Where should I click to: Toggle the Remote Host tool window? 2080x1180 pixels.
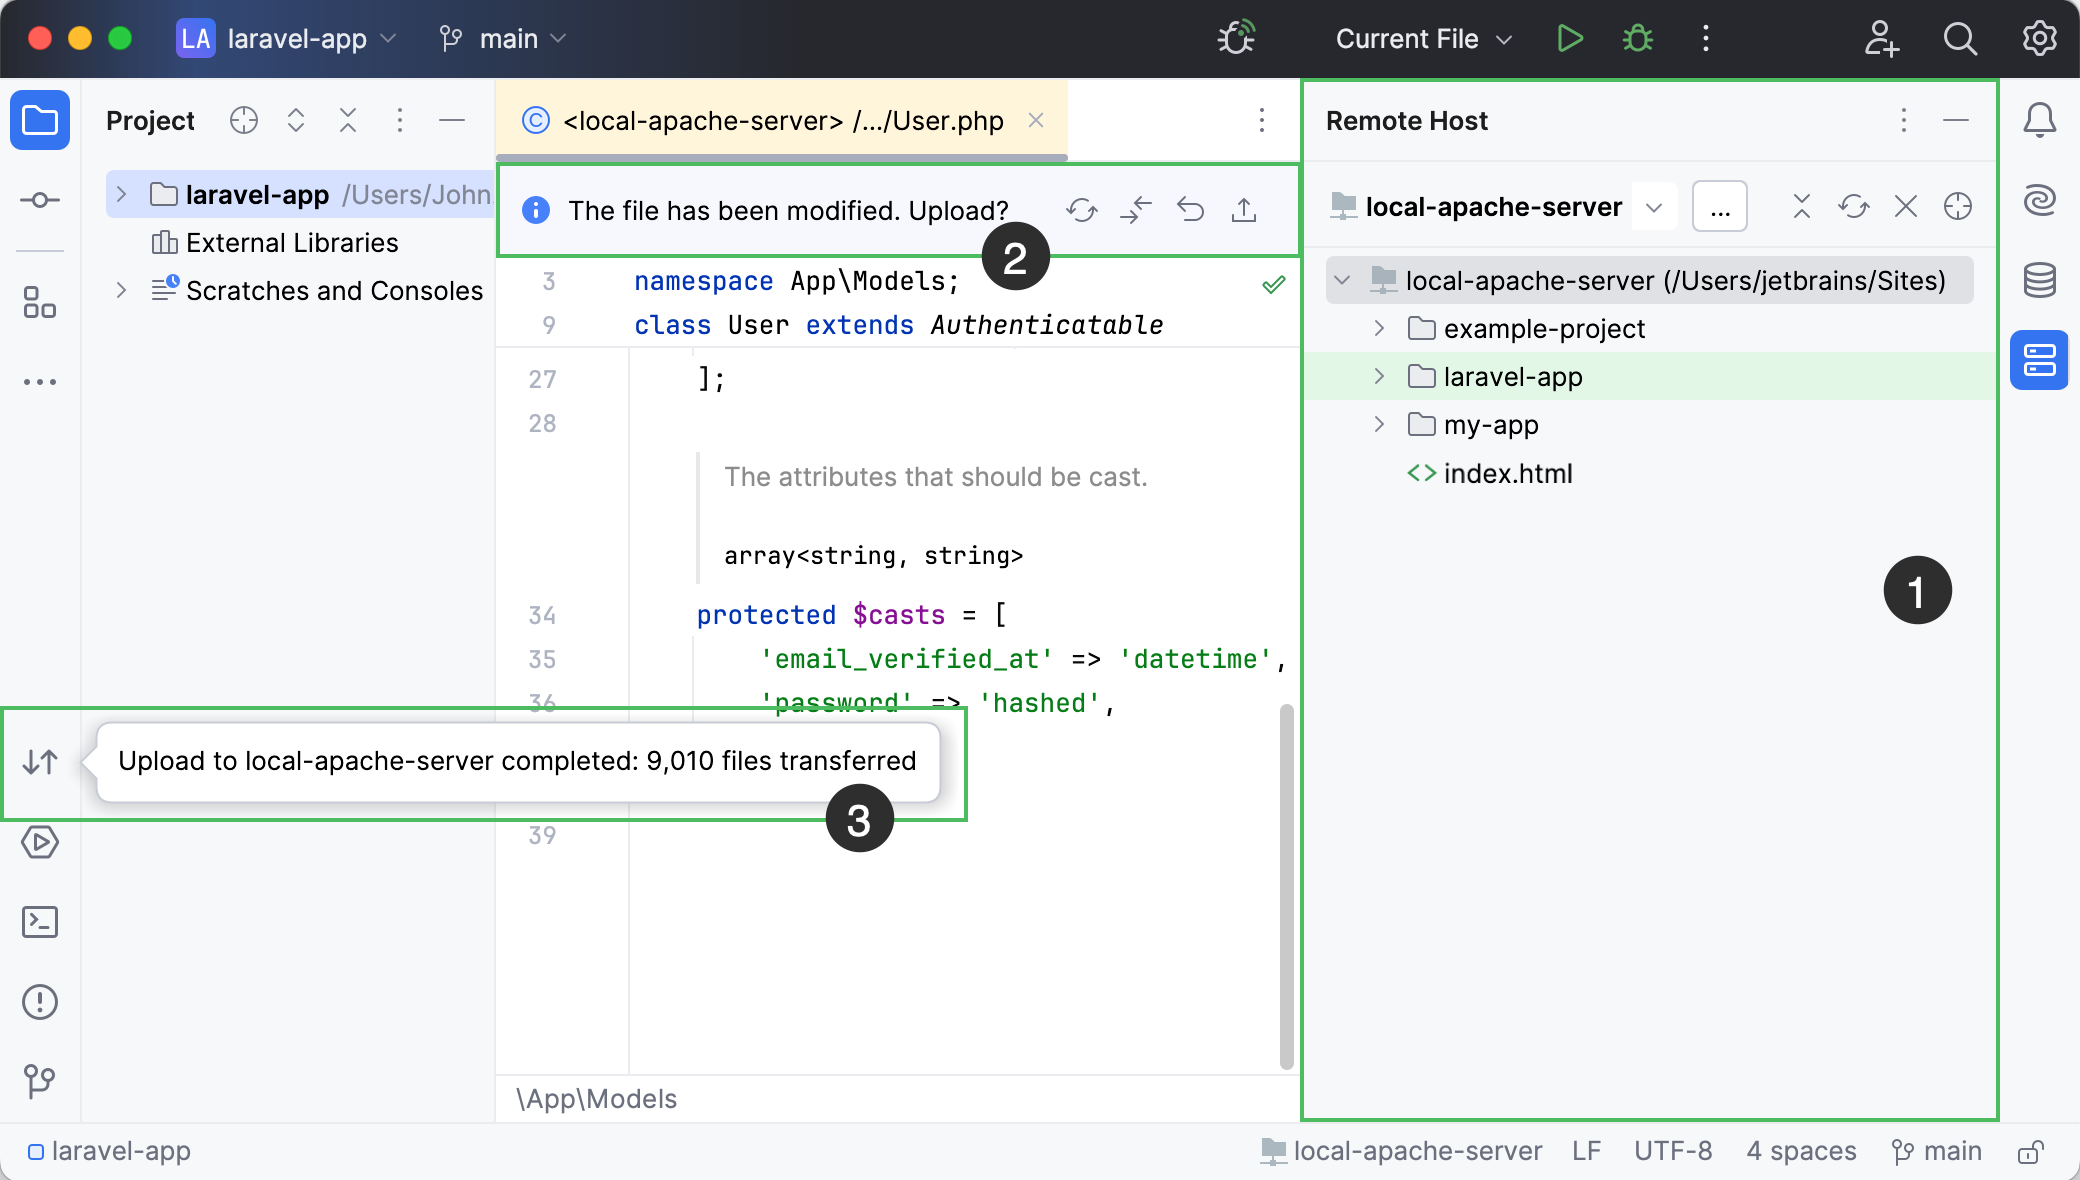[x=2040, y=360]
